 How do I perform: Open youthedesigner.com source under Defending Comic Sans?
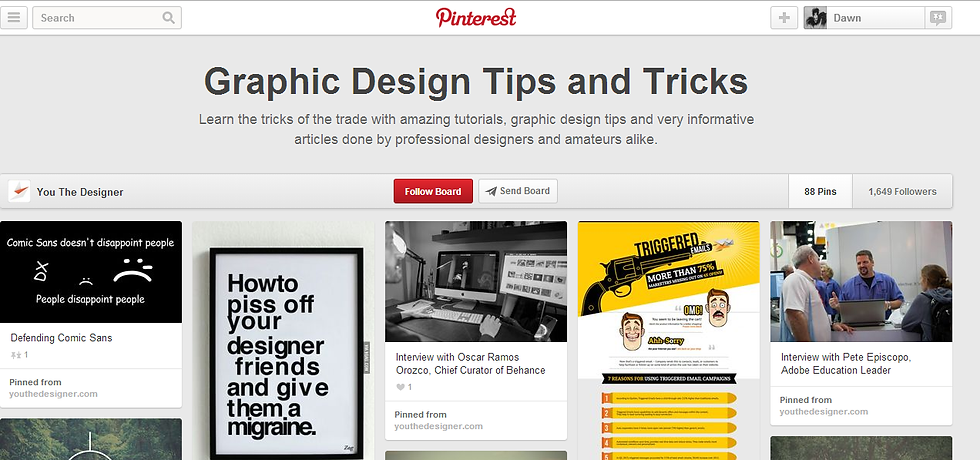click(x=53, y=394)
